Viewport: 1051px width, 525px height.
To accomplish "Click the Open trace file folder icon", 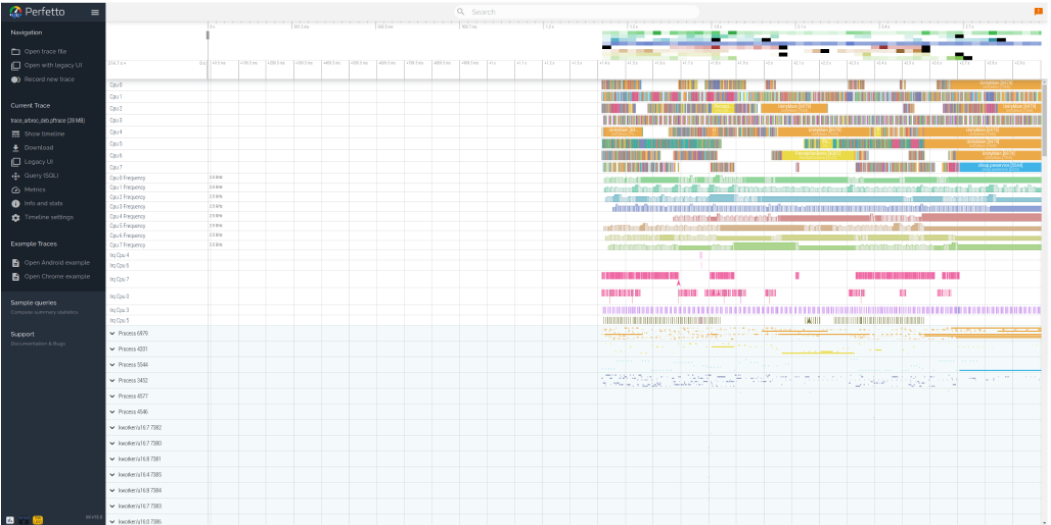I will coord(16,51).
